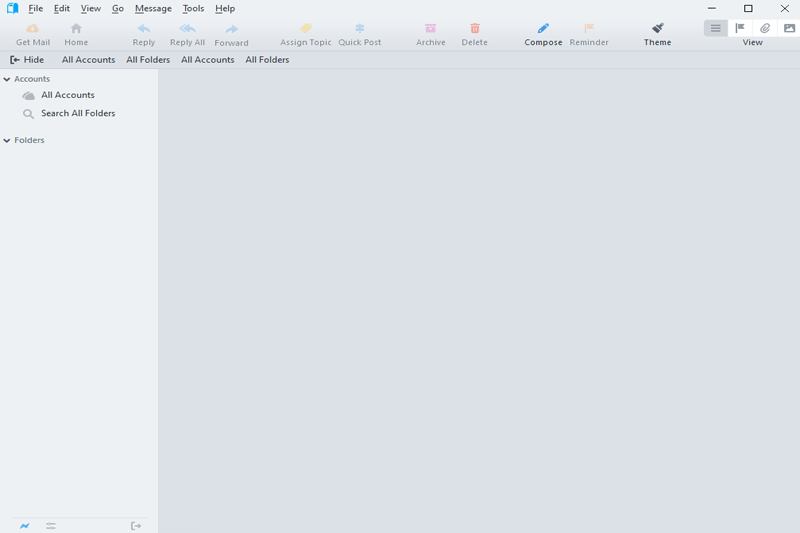This screenshot has height=533, width=800.
Task: Switch to list view mode
Action: (715, 28)
